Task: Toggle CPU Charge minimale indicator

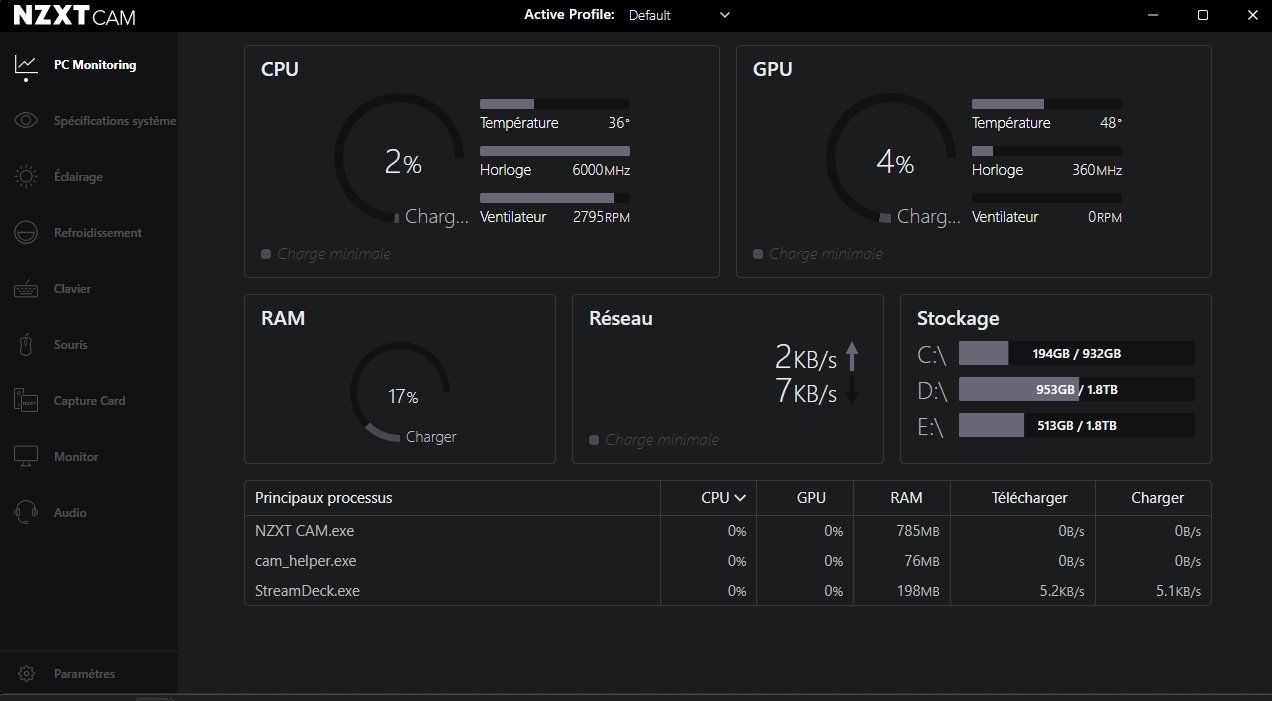Action: coord(266,254)
